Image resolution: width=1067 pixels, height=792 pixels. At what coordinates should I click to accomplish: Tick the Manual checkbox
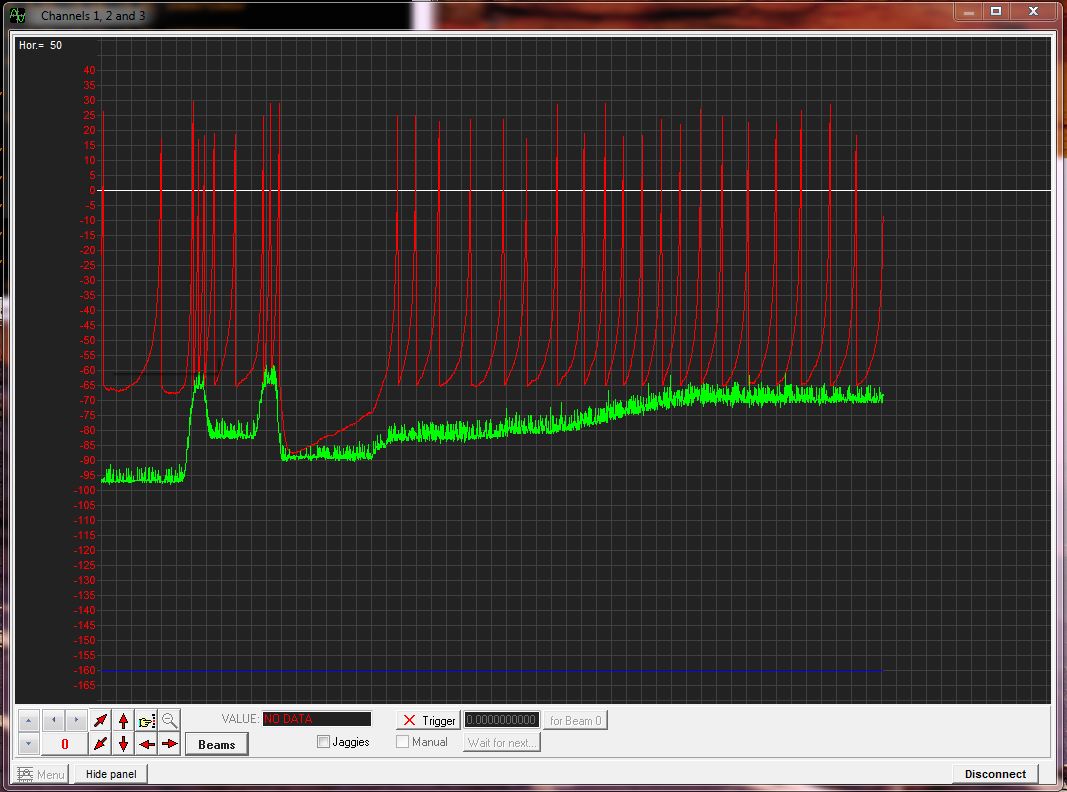tap(403, 742)
